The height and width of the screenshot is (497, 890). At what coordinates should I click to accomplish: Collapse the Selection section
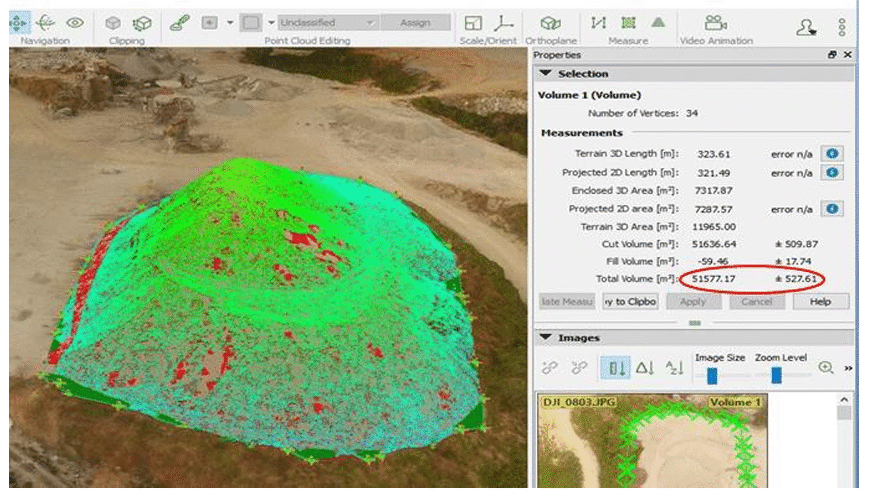545,73
